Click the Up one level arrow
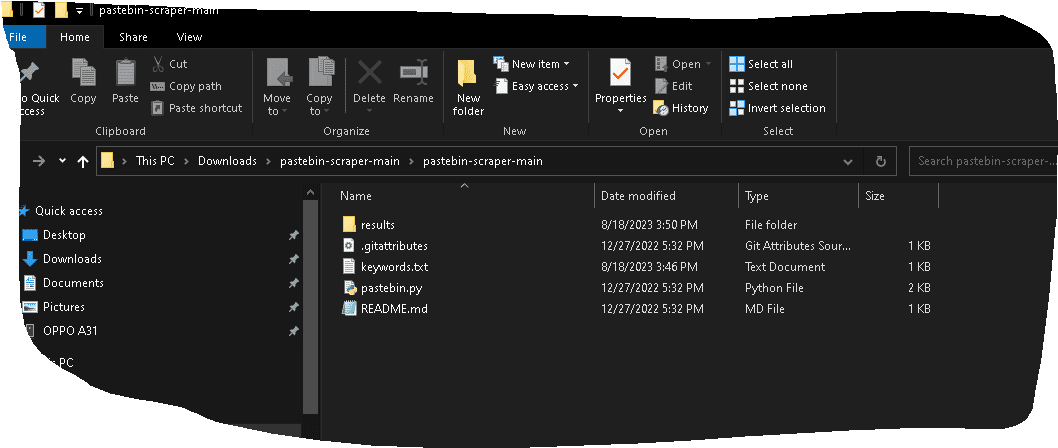 (82, 161)
